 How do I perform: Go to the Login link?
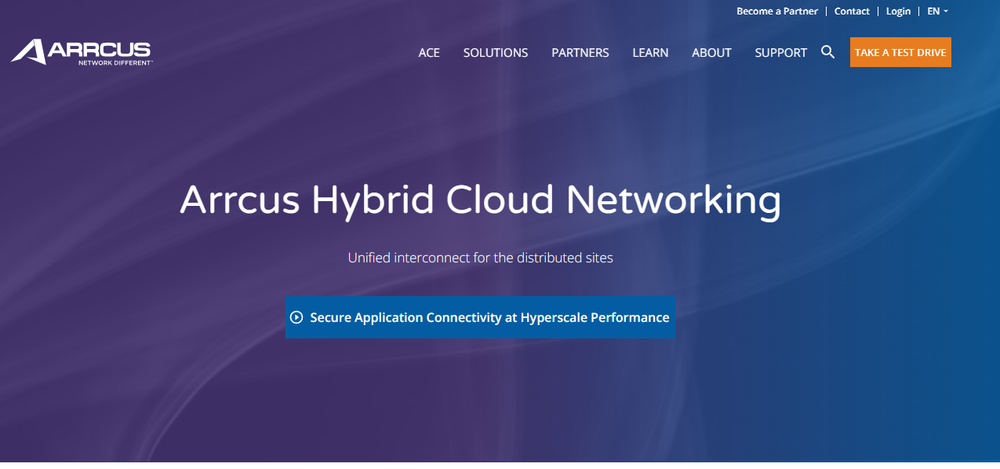899,11
